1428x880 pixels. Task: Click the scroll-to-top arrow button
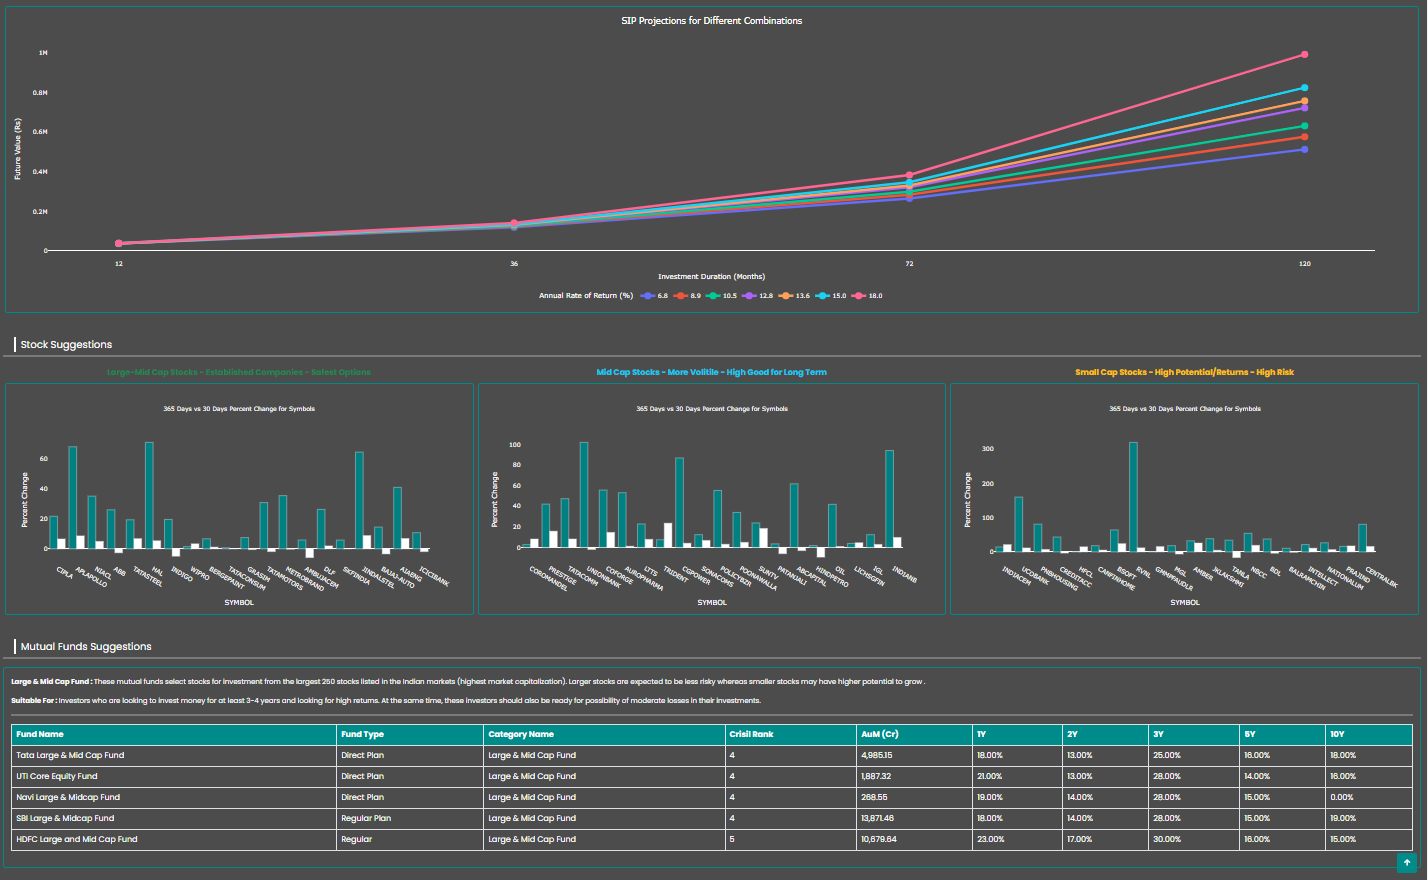1407,862
